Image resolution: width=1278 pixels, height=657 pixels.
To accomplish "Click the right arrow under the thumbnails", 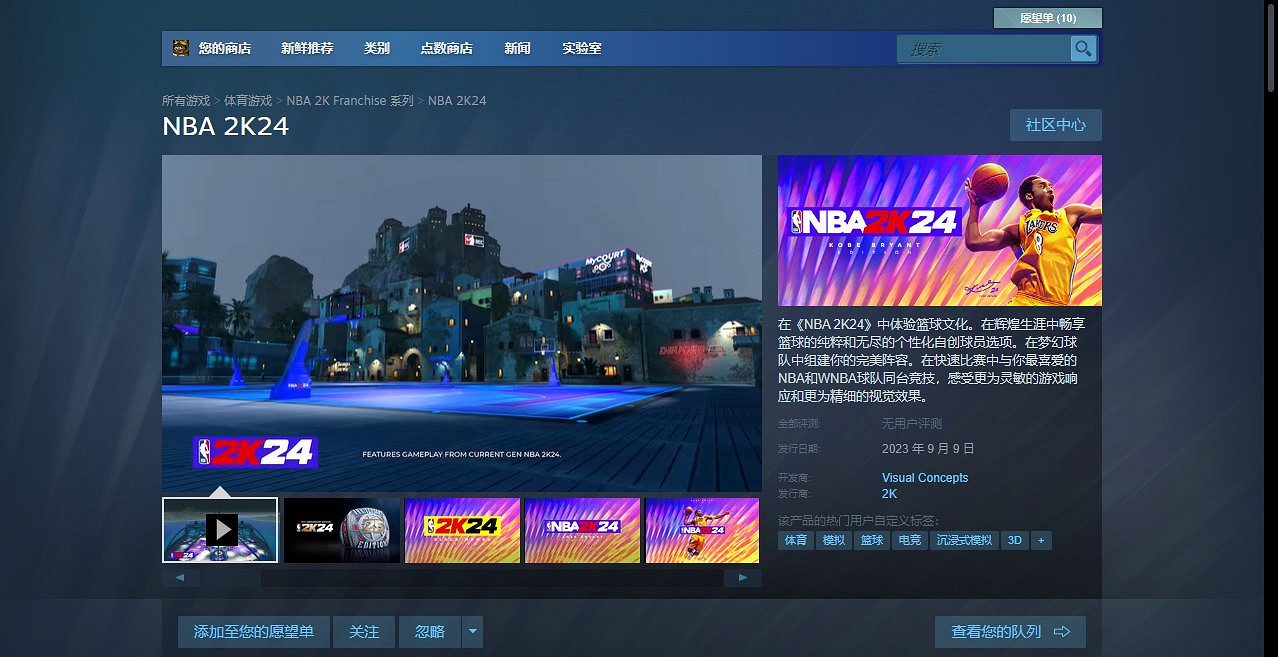I will tap(742, 577).
